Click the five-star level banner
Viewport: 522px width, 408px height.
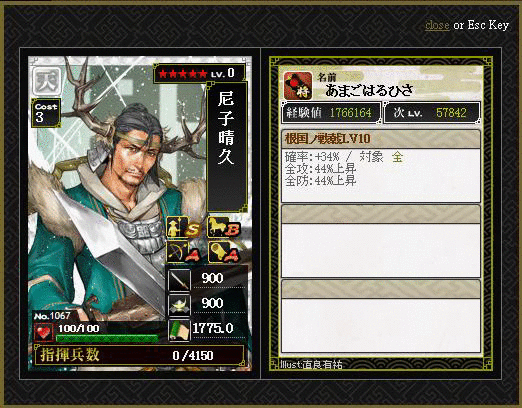tap(199, 73)
